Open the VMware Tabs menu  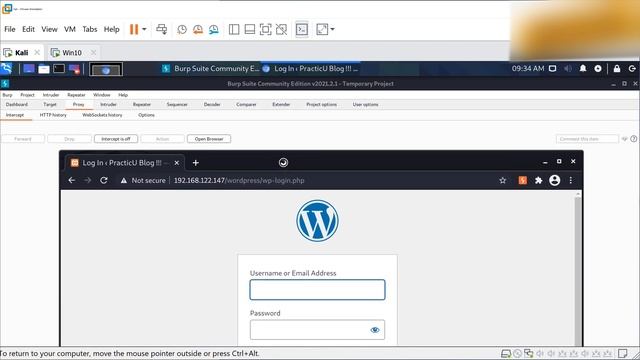(x=90, y=29)
